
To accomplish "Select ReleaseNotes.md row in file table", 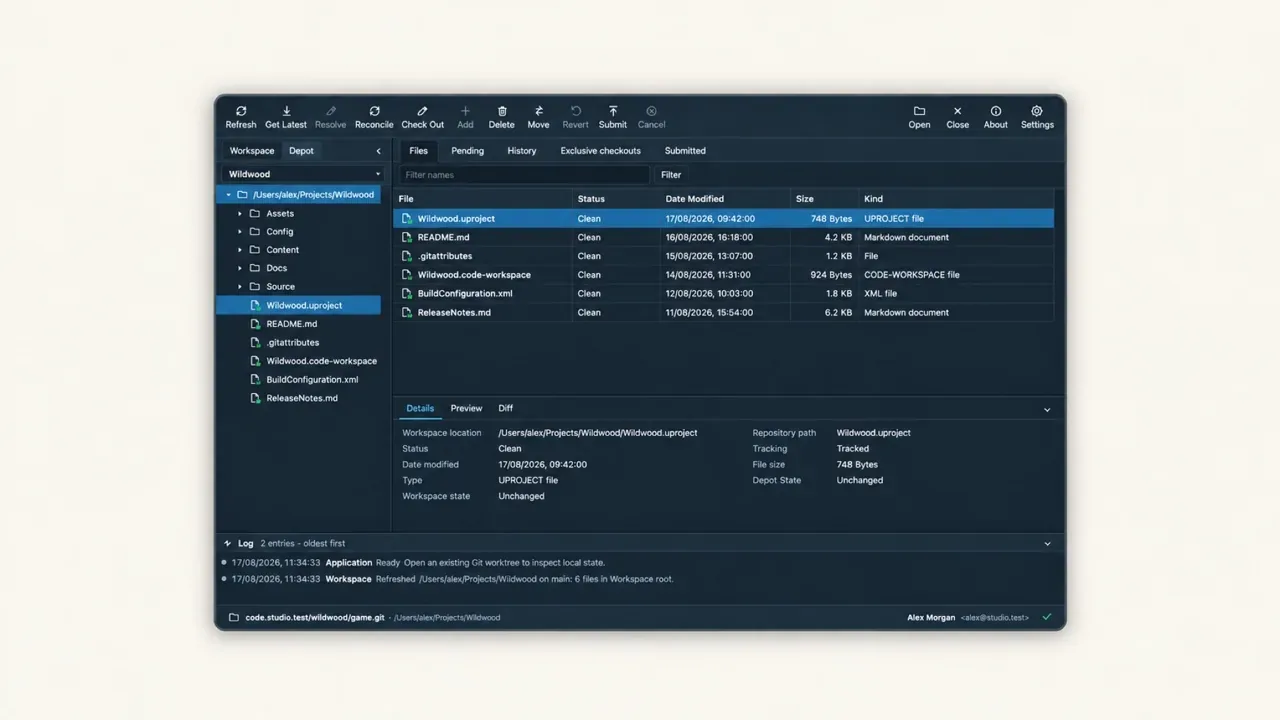I will pyautogui.click(x=724, y=312).
